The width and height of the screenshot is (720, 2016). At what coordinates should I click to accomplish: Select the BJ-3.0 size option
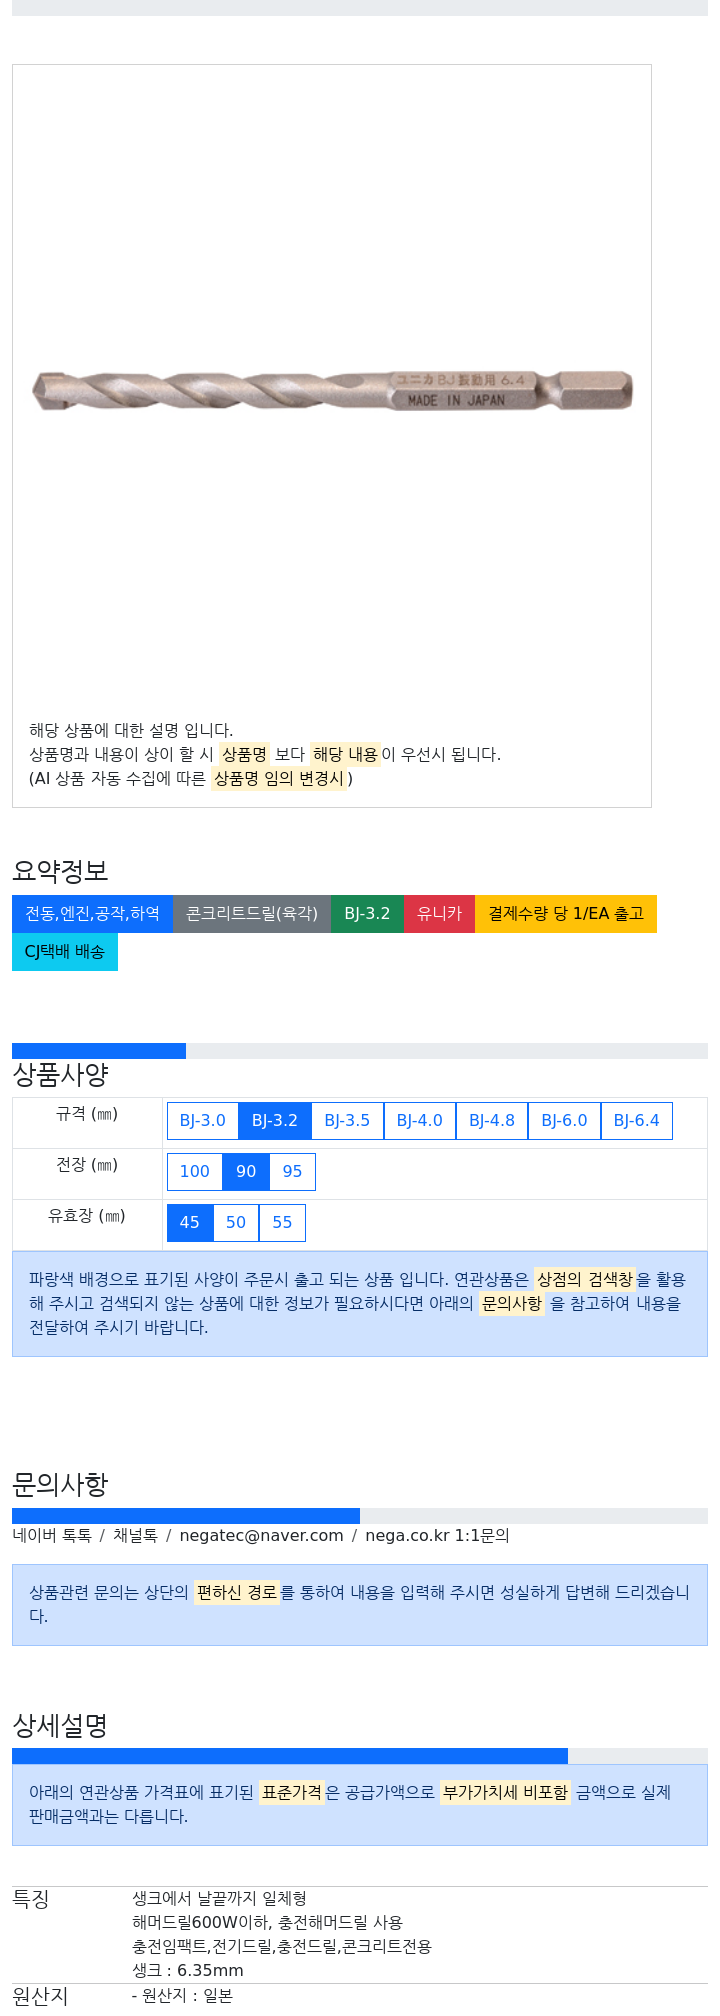coord(203,1121)
